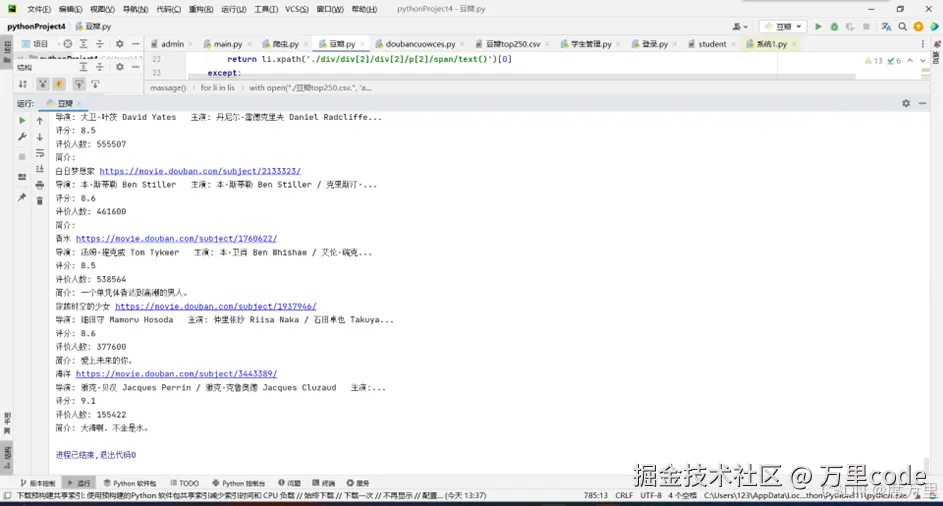The height and width of the screenshot is (506, 943).
Task: Click the print icon in run console toolbar
Action: 40,185
